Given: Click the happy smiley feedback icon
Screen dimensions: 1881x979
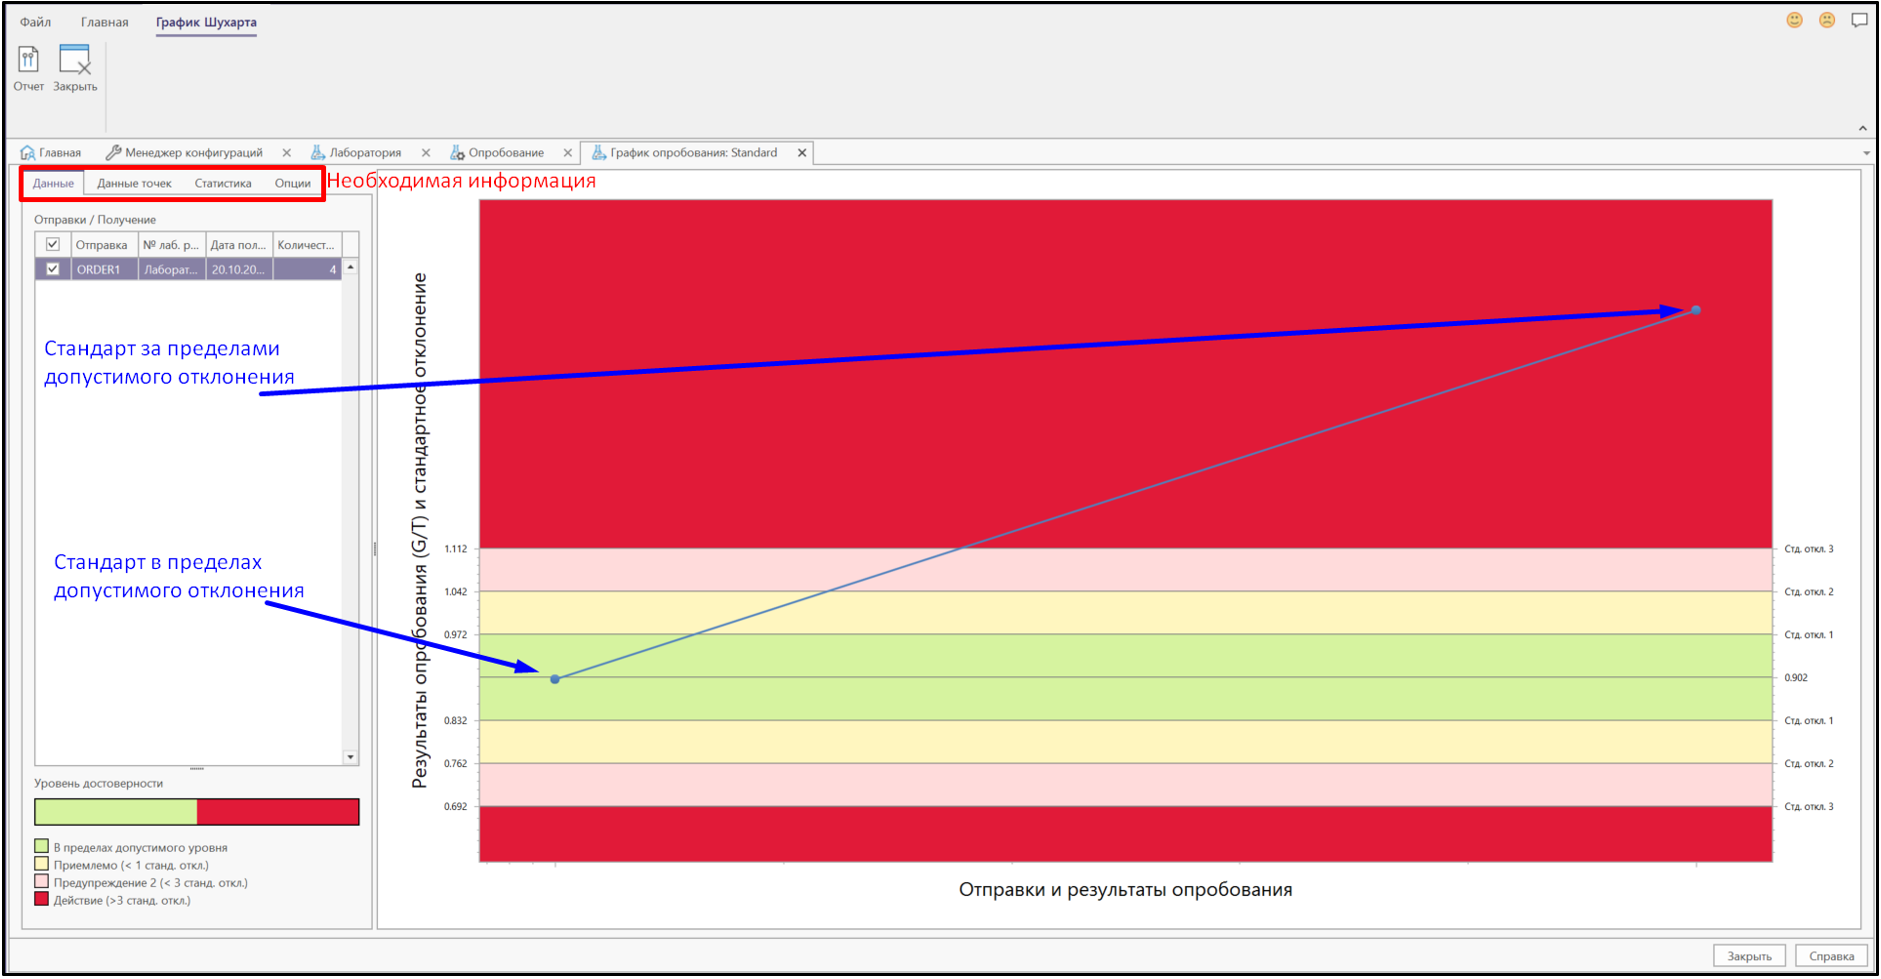Looking at the screenshot, I should click(1794, 20).
